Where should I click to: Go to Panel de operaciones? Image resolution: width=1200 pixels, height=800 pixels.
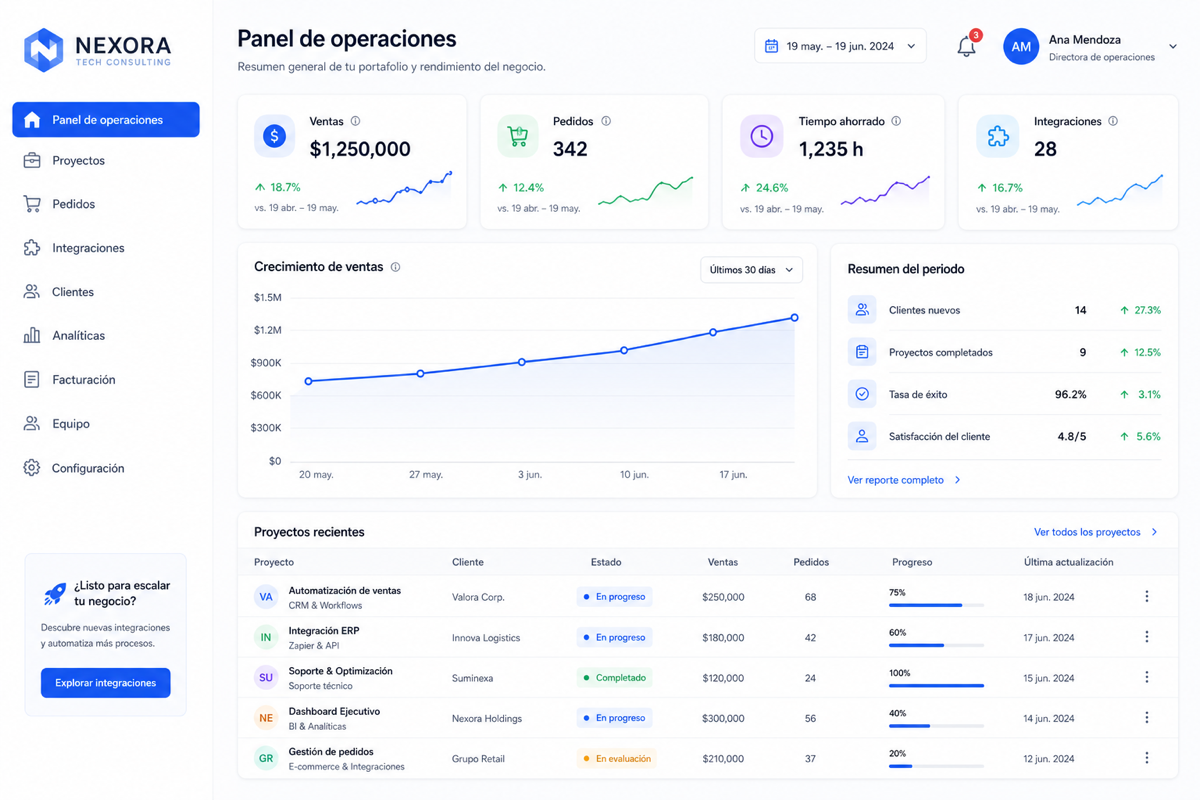(x=106, y=120)
